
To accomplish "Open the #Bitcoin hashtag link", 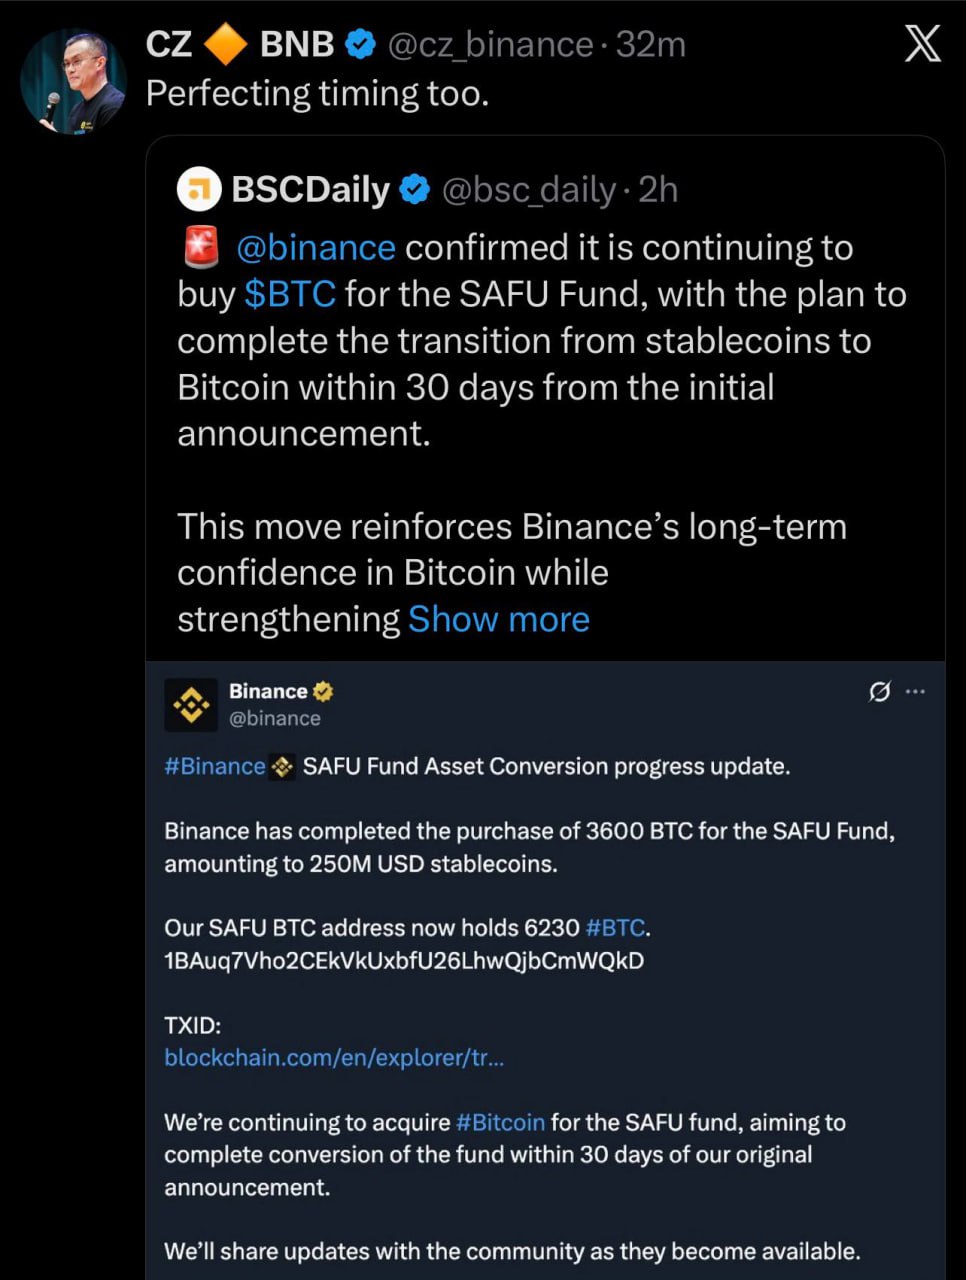I will pos(500,1122).
